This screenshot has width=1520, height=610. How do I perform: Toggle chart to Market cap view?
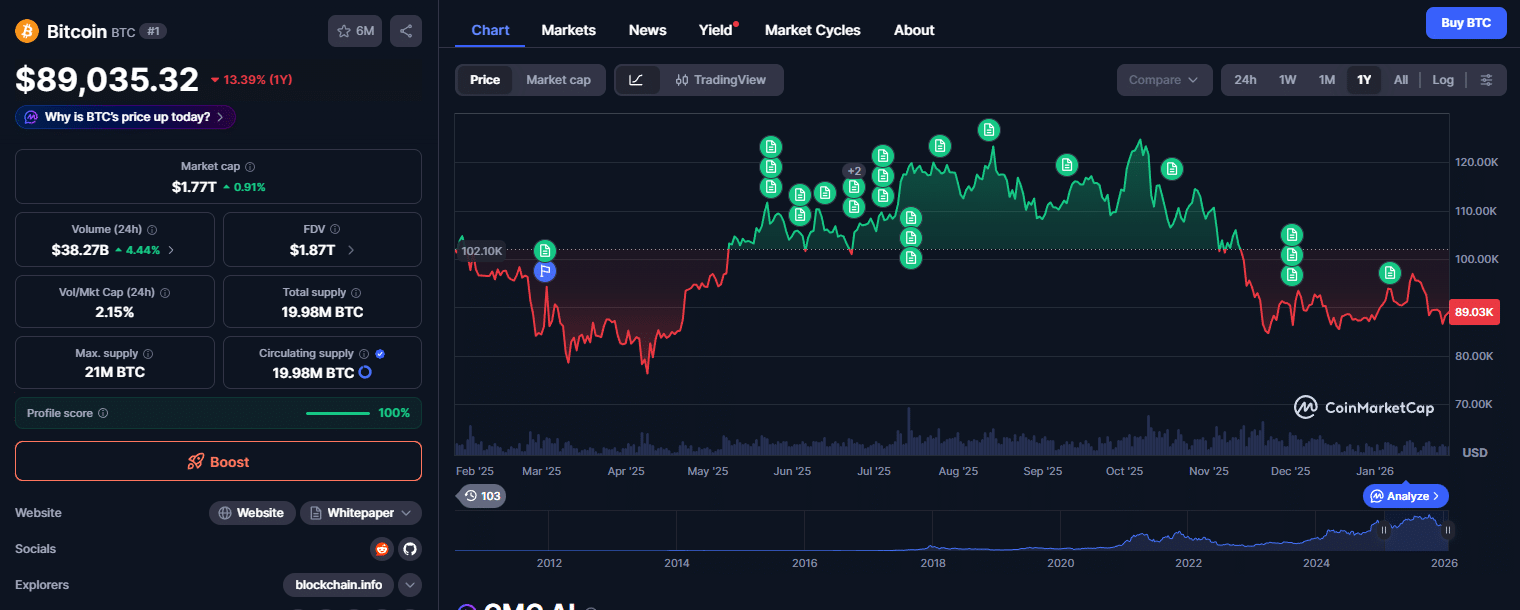558,80
